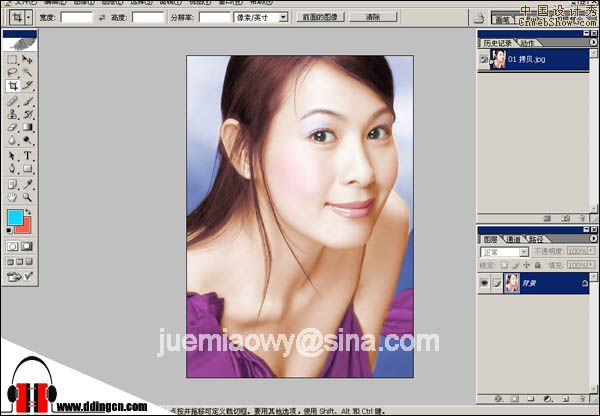Click delete layer trash icon

[582, 399]
